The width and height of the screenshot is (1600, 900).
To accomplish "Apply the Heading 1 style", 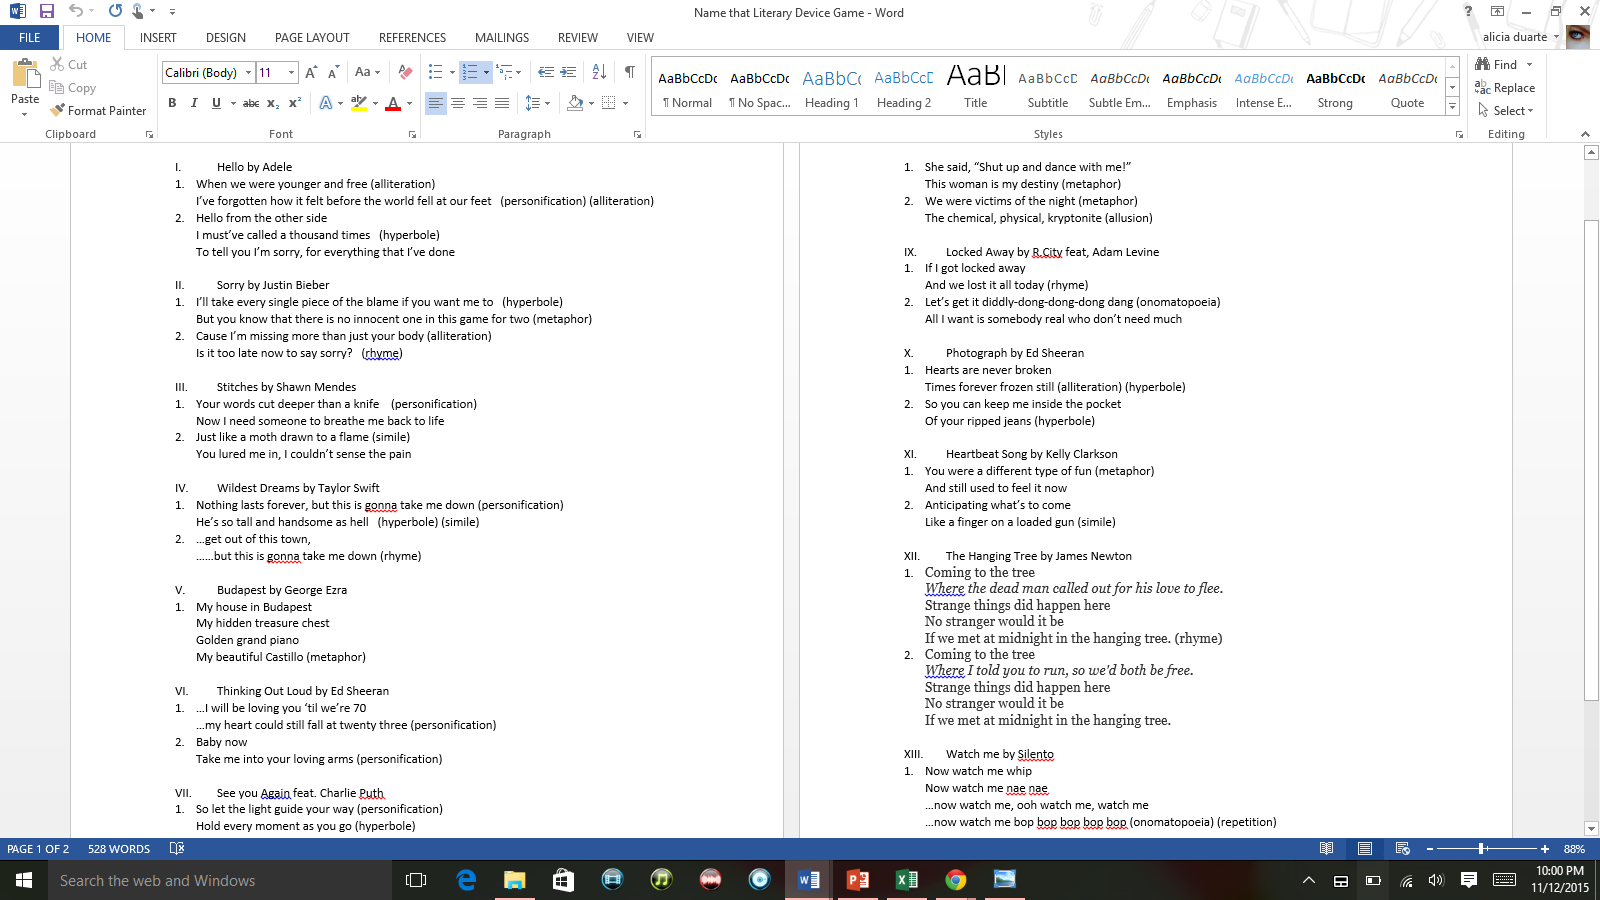I will (832, 88).
